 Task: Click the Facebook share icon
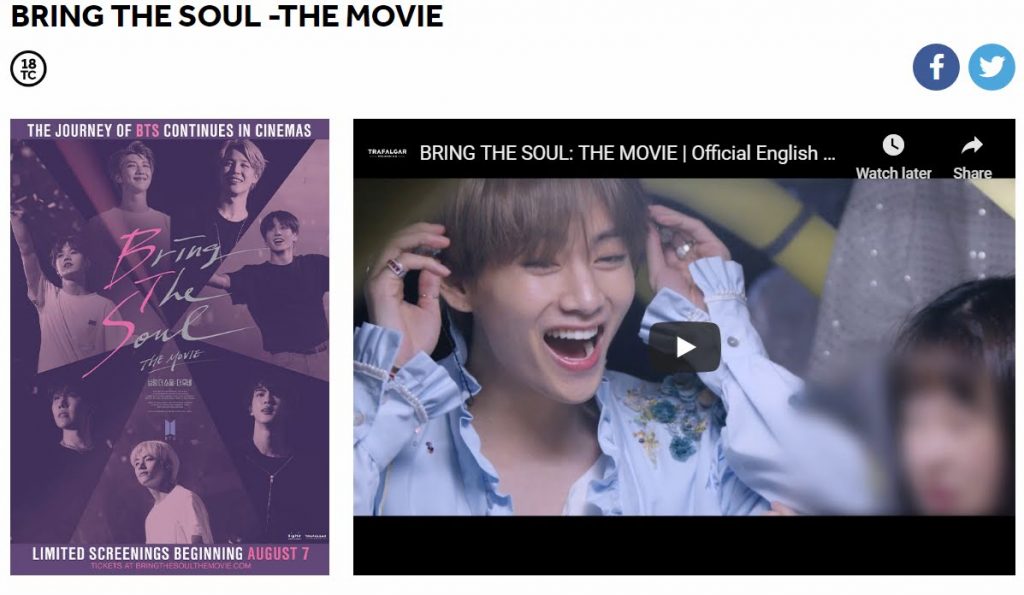[936, 67]
